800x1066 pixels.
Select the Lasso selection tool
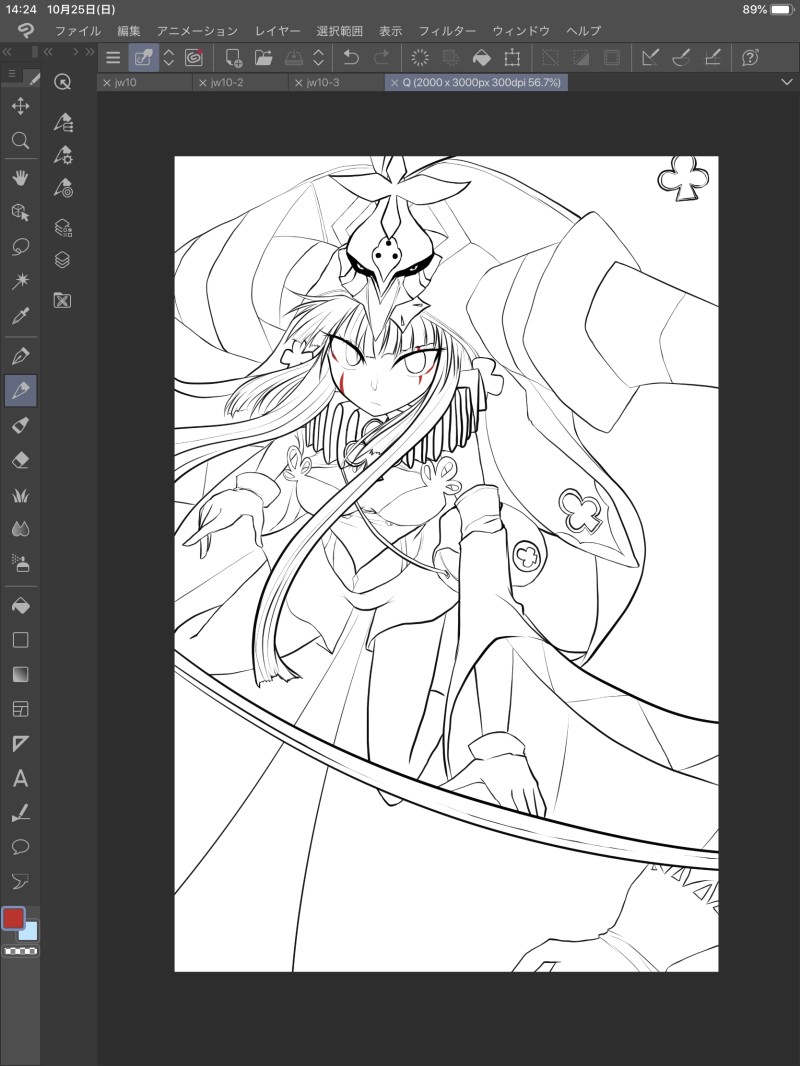20,247
